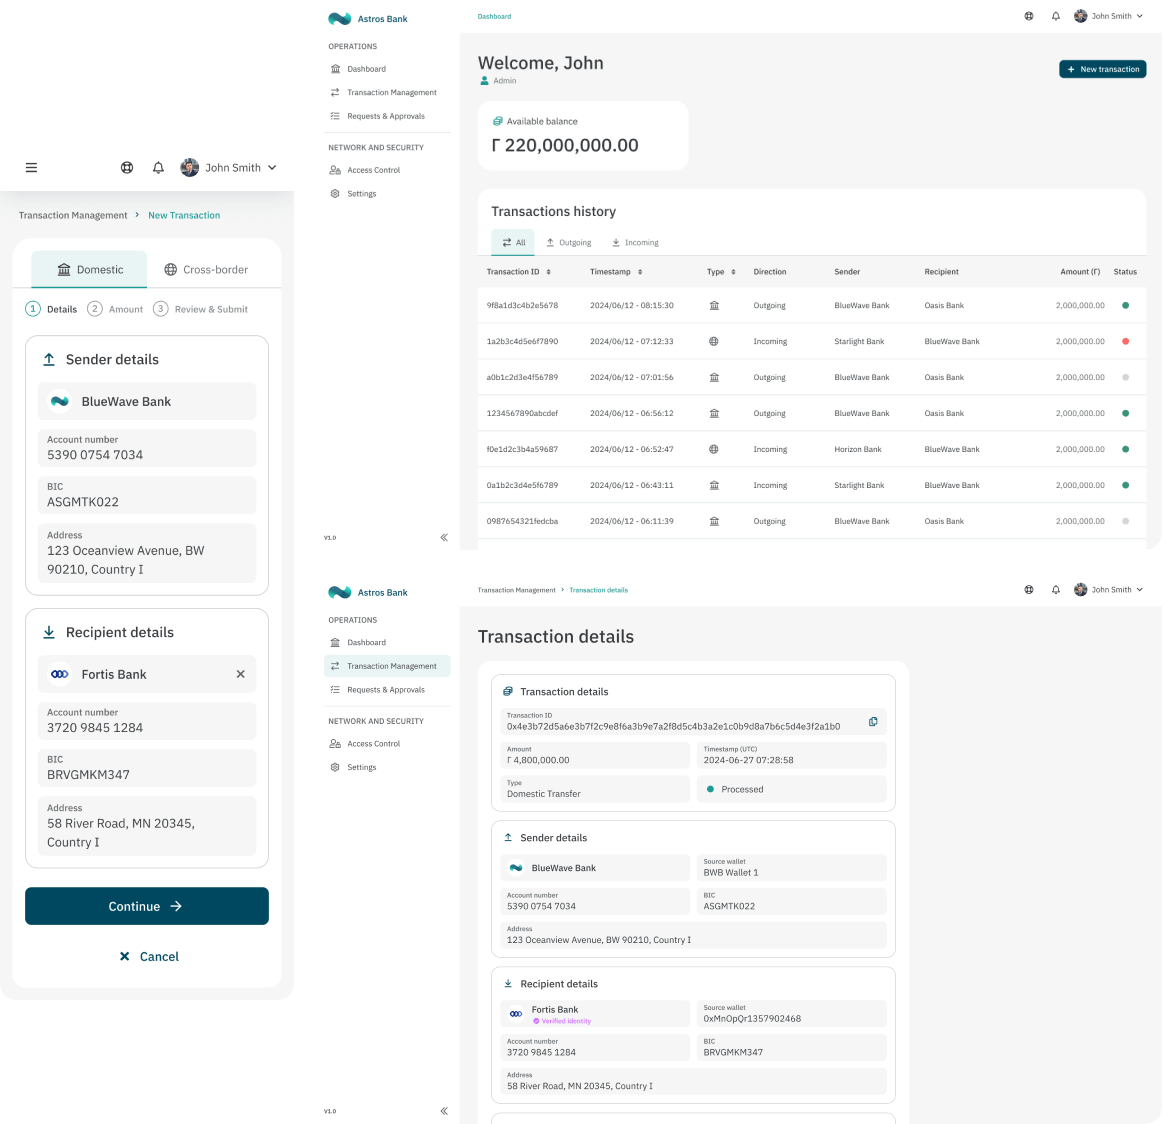
Task: Clear the Fortis Bank recipient
Action: pyautogui.click(x=240, y=674)
